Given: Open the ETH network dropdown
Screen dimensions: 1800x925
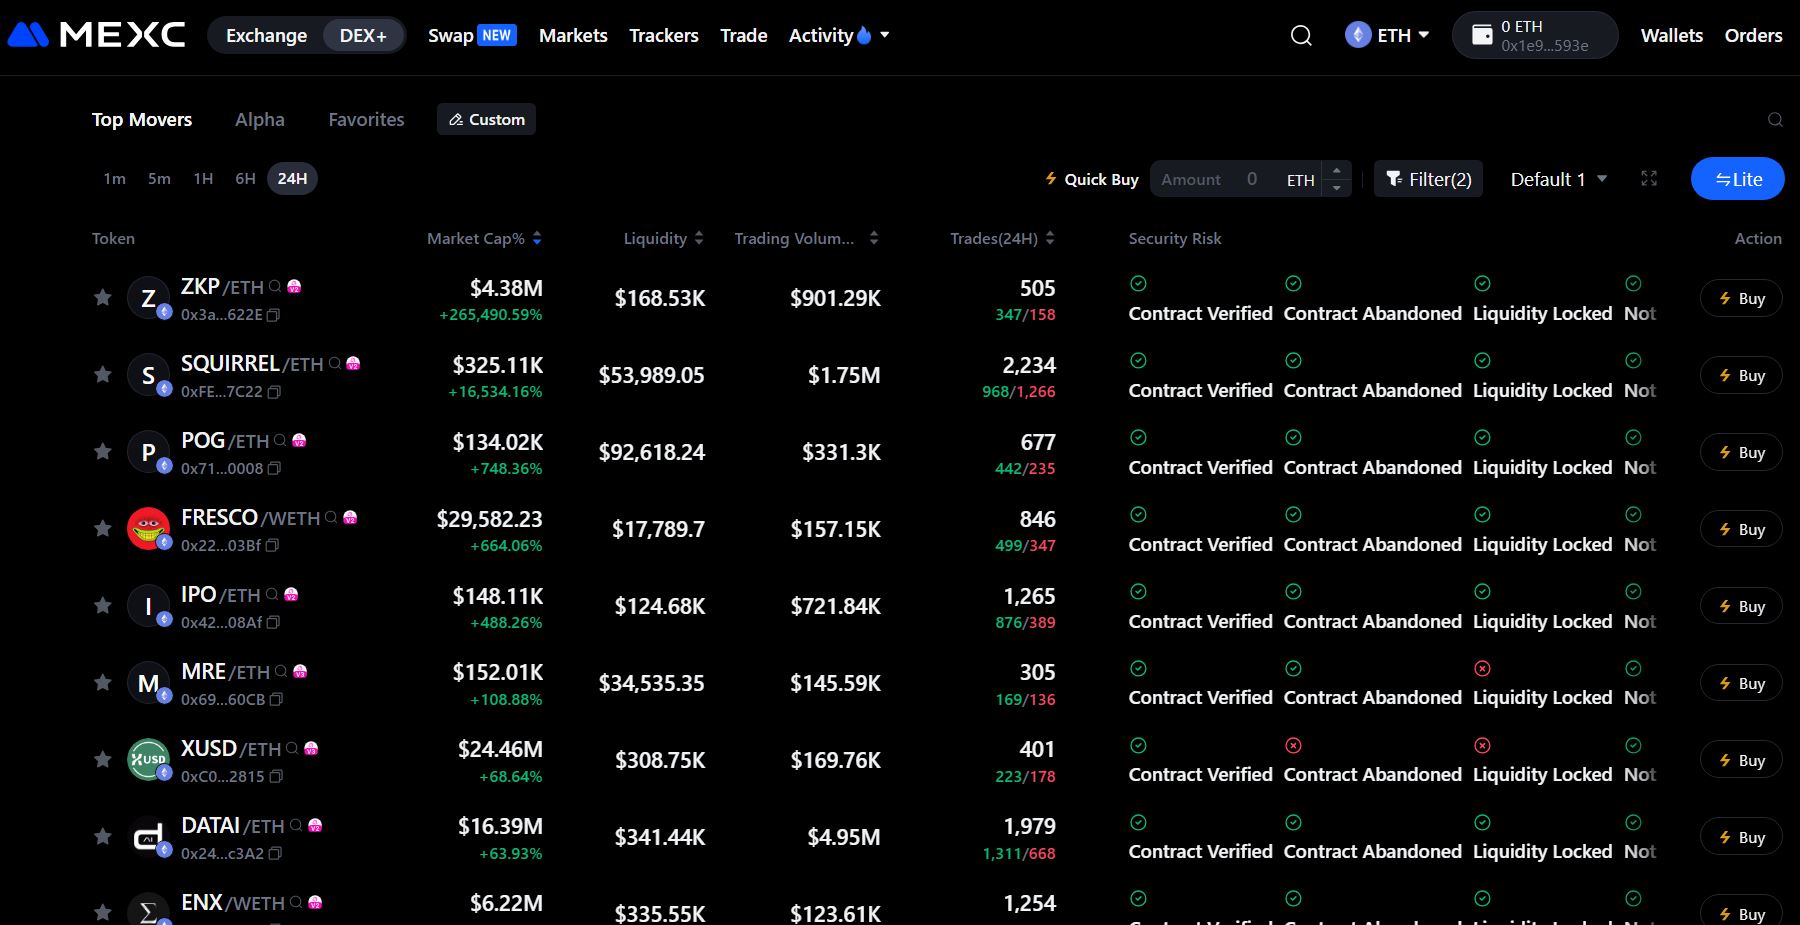Looking at the screenshot, I should 1387,36.
